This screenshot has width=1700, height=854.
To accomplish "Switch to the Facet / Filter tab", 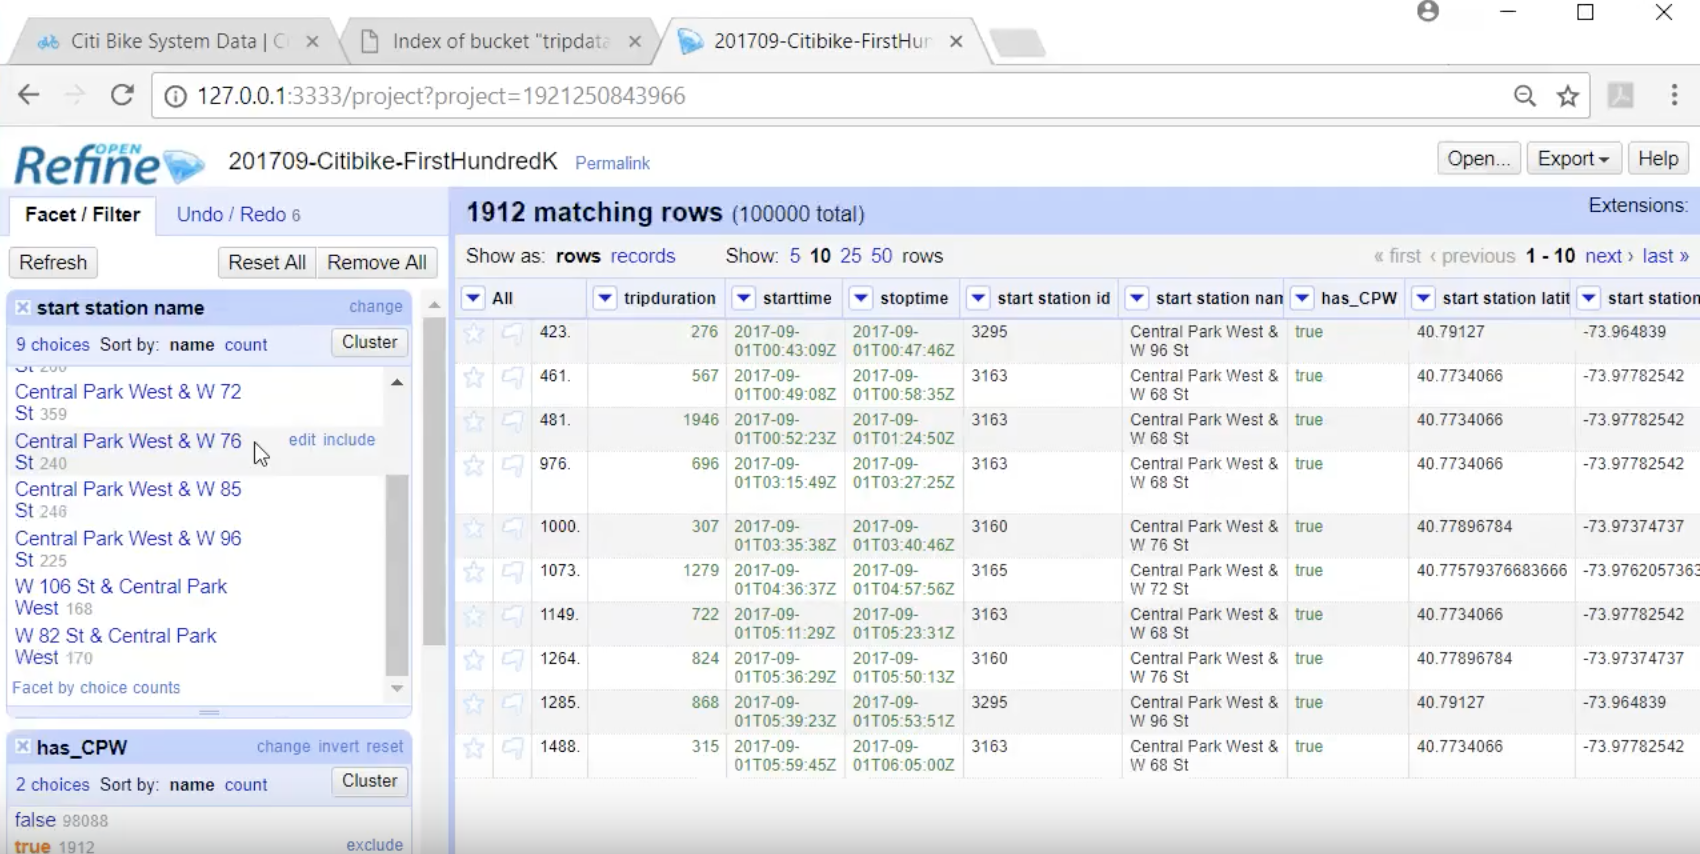I will (83, 215).
